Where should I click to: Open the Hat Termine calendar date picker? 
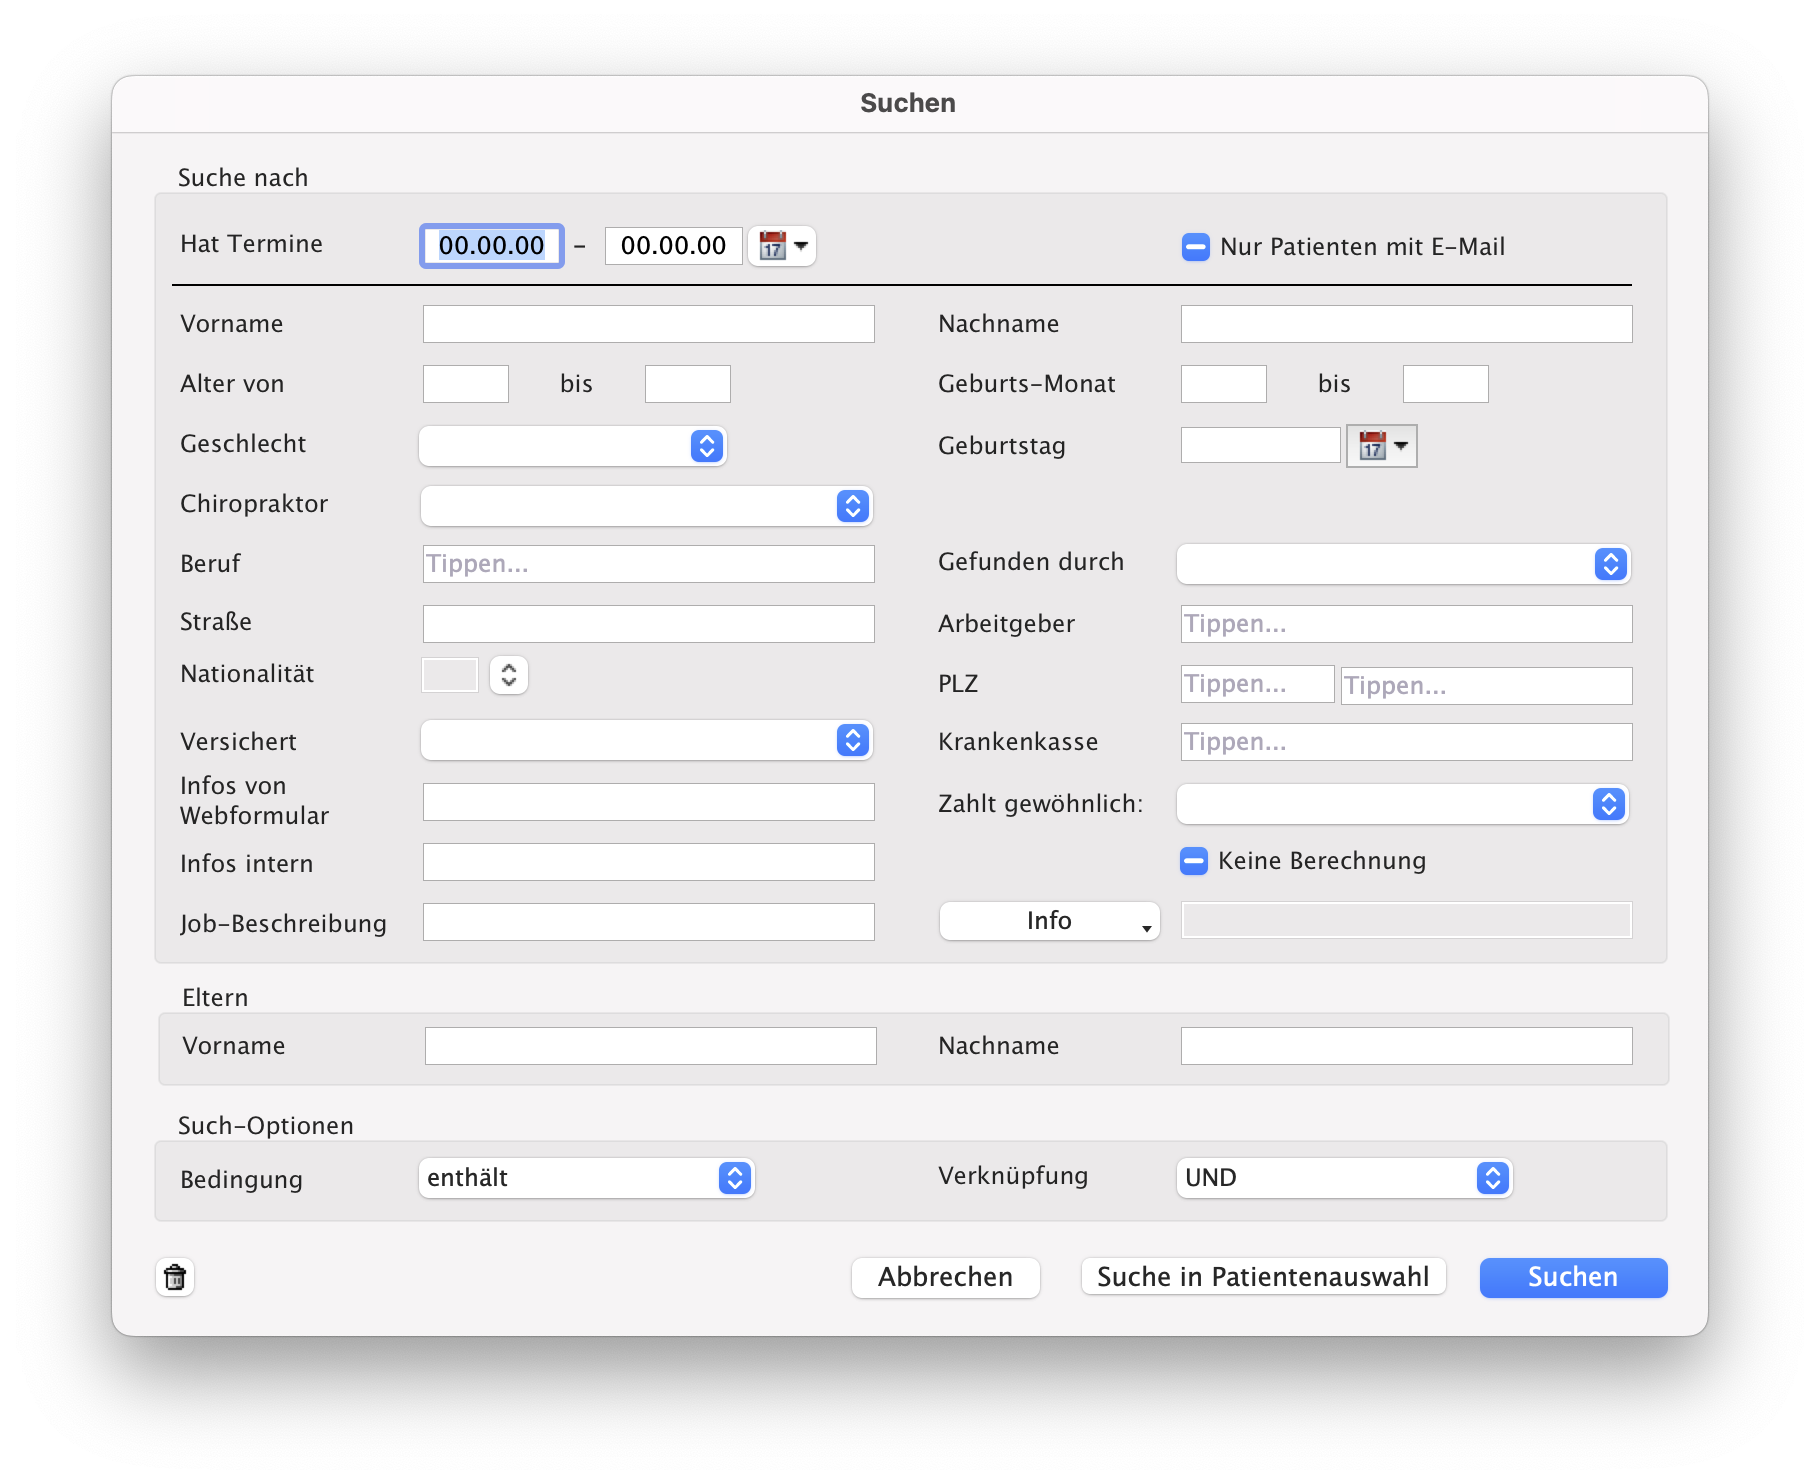782,246
